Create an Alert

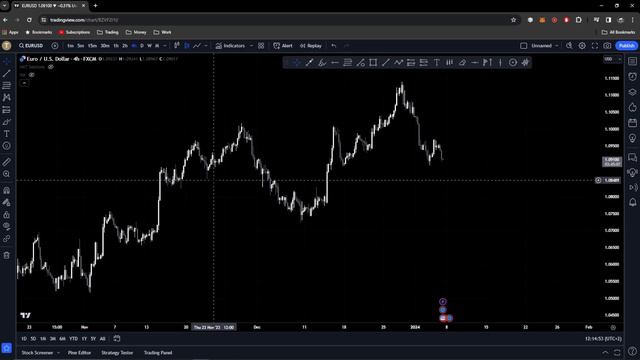click(283, 46)
